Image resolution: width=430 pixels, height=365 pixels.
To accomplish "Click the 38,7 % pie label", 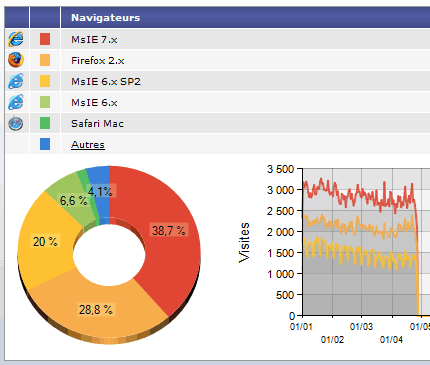I will click(169, 230).
